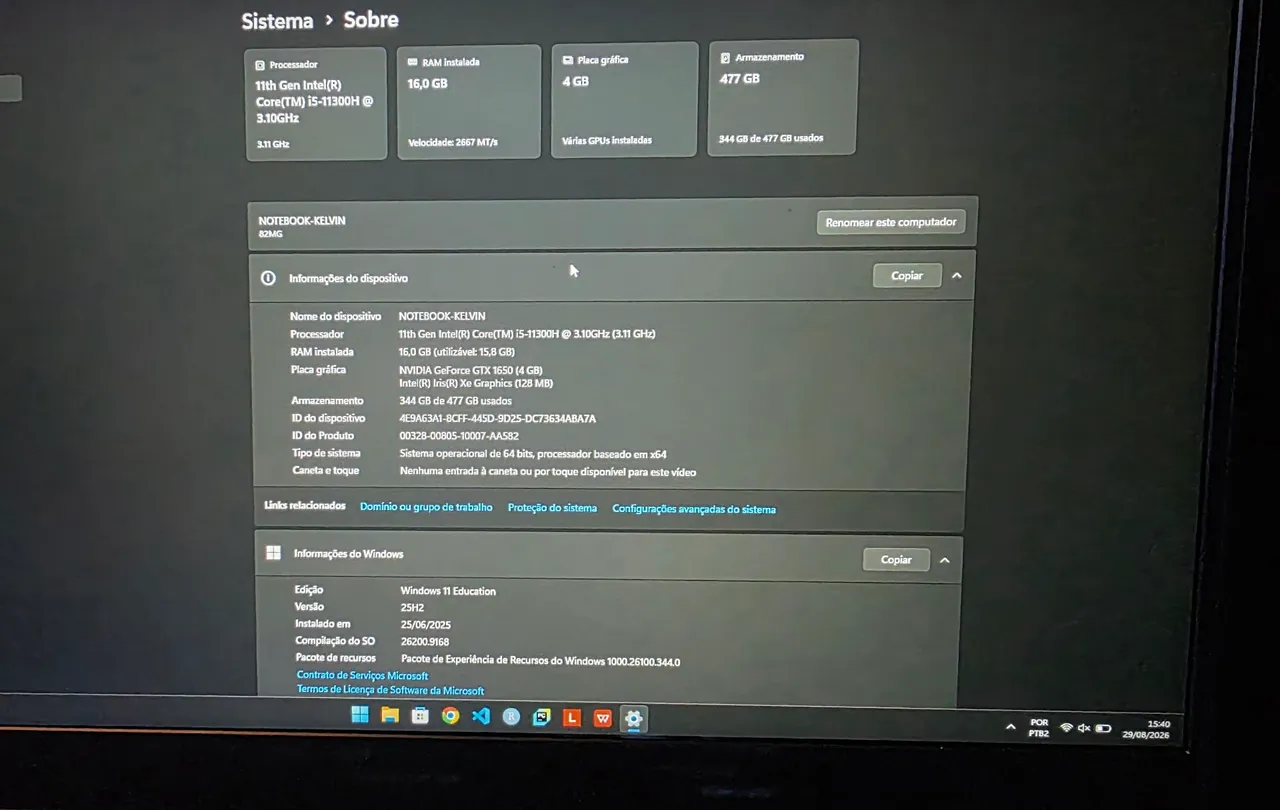Collapse the Informações do Windows section
Image resolution: width=1280 pixels, height=810 pixels.
(945, 560)
